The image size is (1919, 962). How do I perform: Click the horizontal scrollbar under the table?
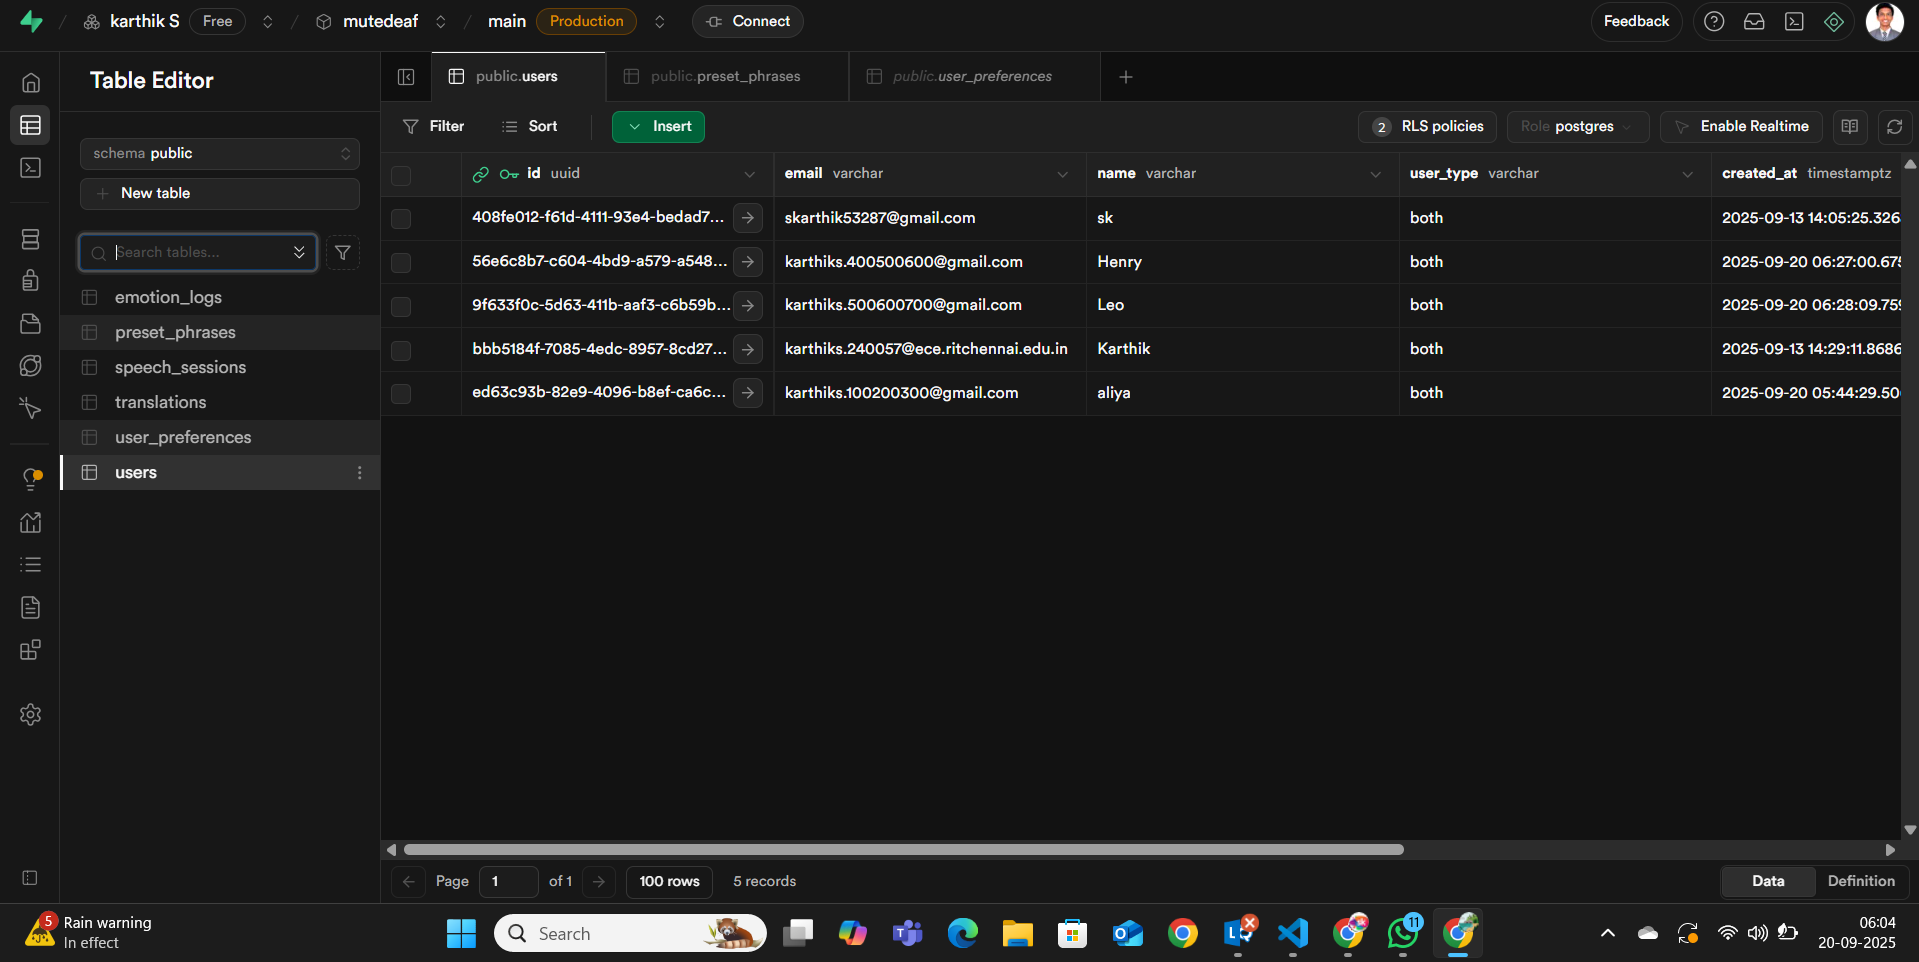[903, 850]
